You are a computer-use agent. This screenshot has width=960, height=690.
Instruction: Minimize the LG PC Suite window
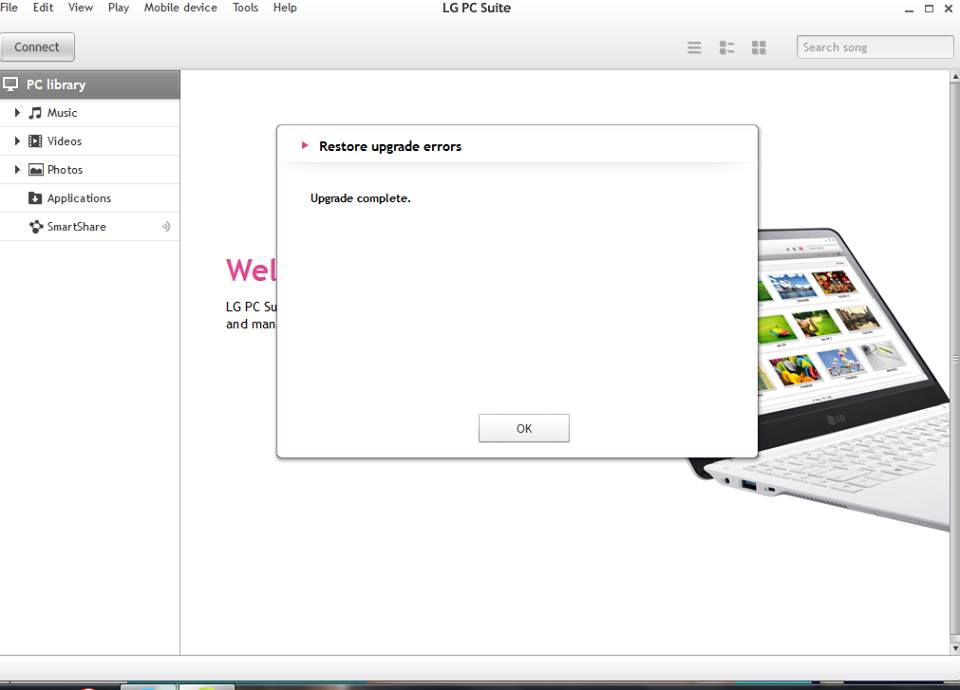[x=909, y=9]
